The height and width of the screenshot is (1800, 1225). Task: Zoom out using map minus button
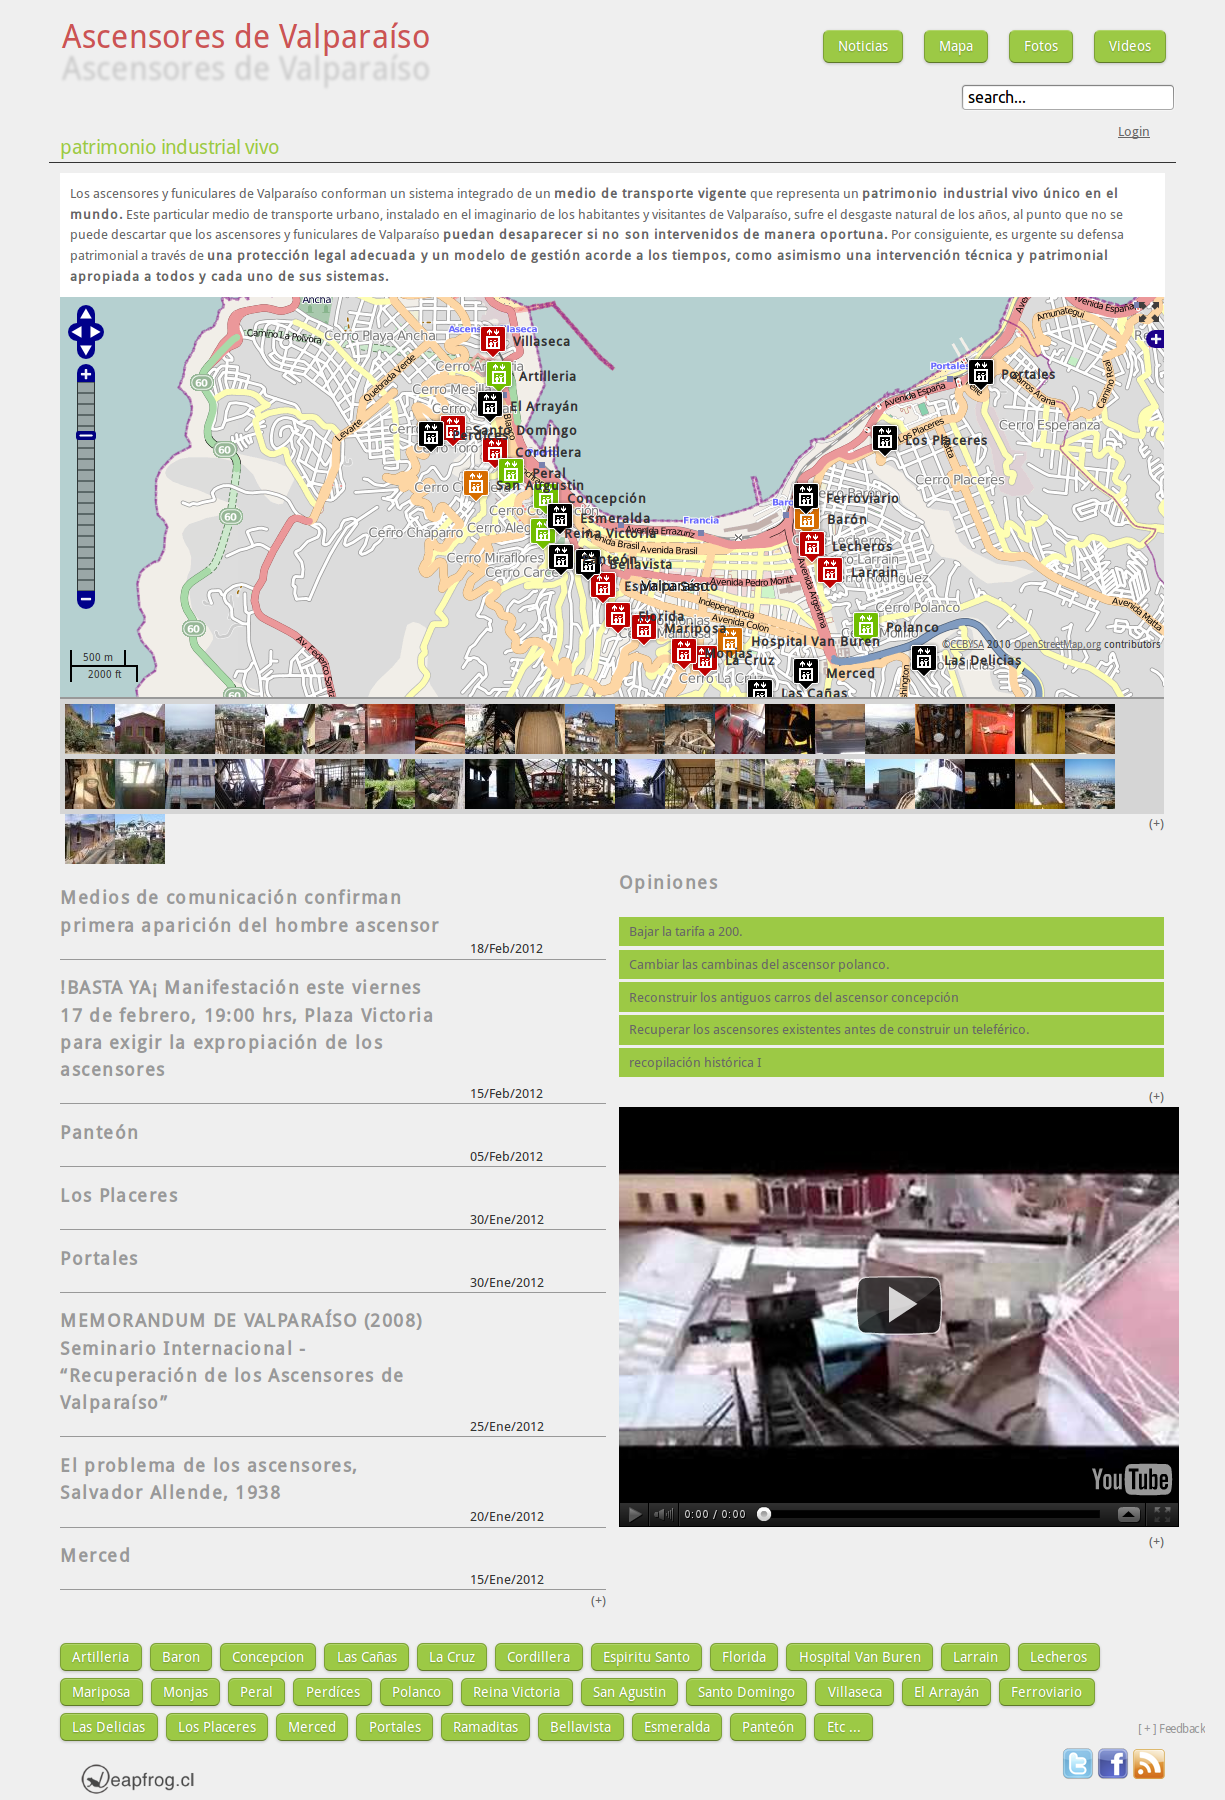point(86,599)
